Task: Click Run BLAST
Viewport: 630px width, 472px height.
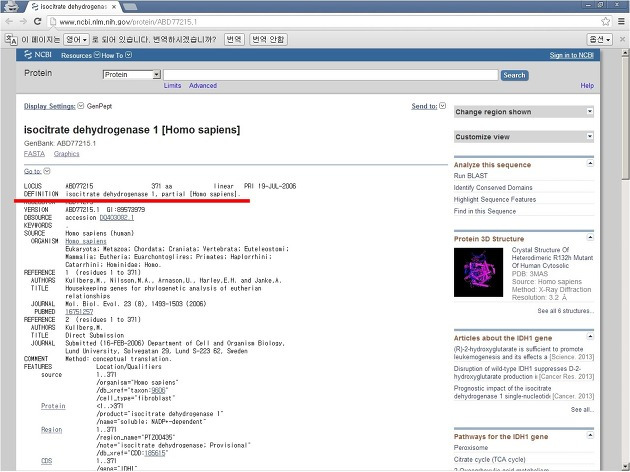Action: (x=470, y=176)
